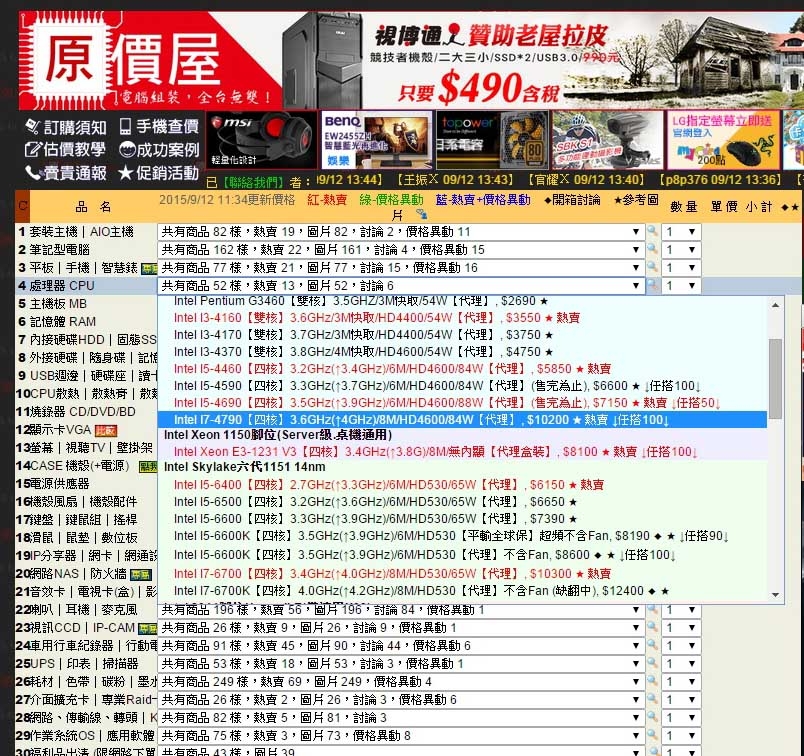Open the 促銷活動 link

[x=158, y=173]
